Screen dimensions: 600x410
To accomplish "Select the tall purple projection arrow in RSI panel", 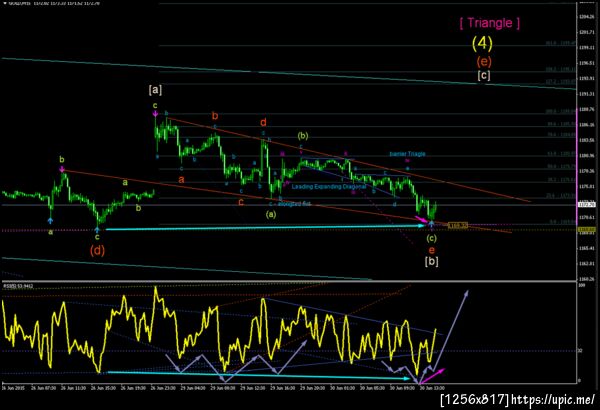I will (452, 330).
